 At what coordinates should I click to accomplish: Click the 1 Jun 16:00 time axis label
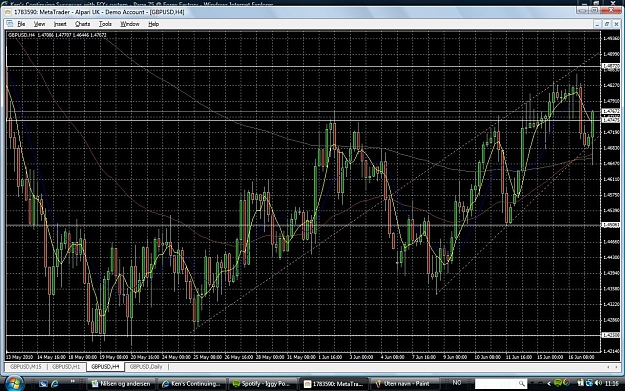pos(330,357)
